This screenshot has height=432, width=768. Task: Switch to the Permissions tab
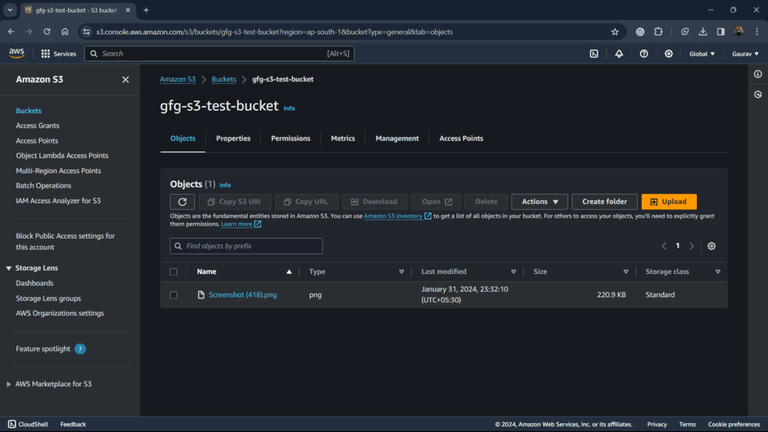point(290,139)
